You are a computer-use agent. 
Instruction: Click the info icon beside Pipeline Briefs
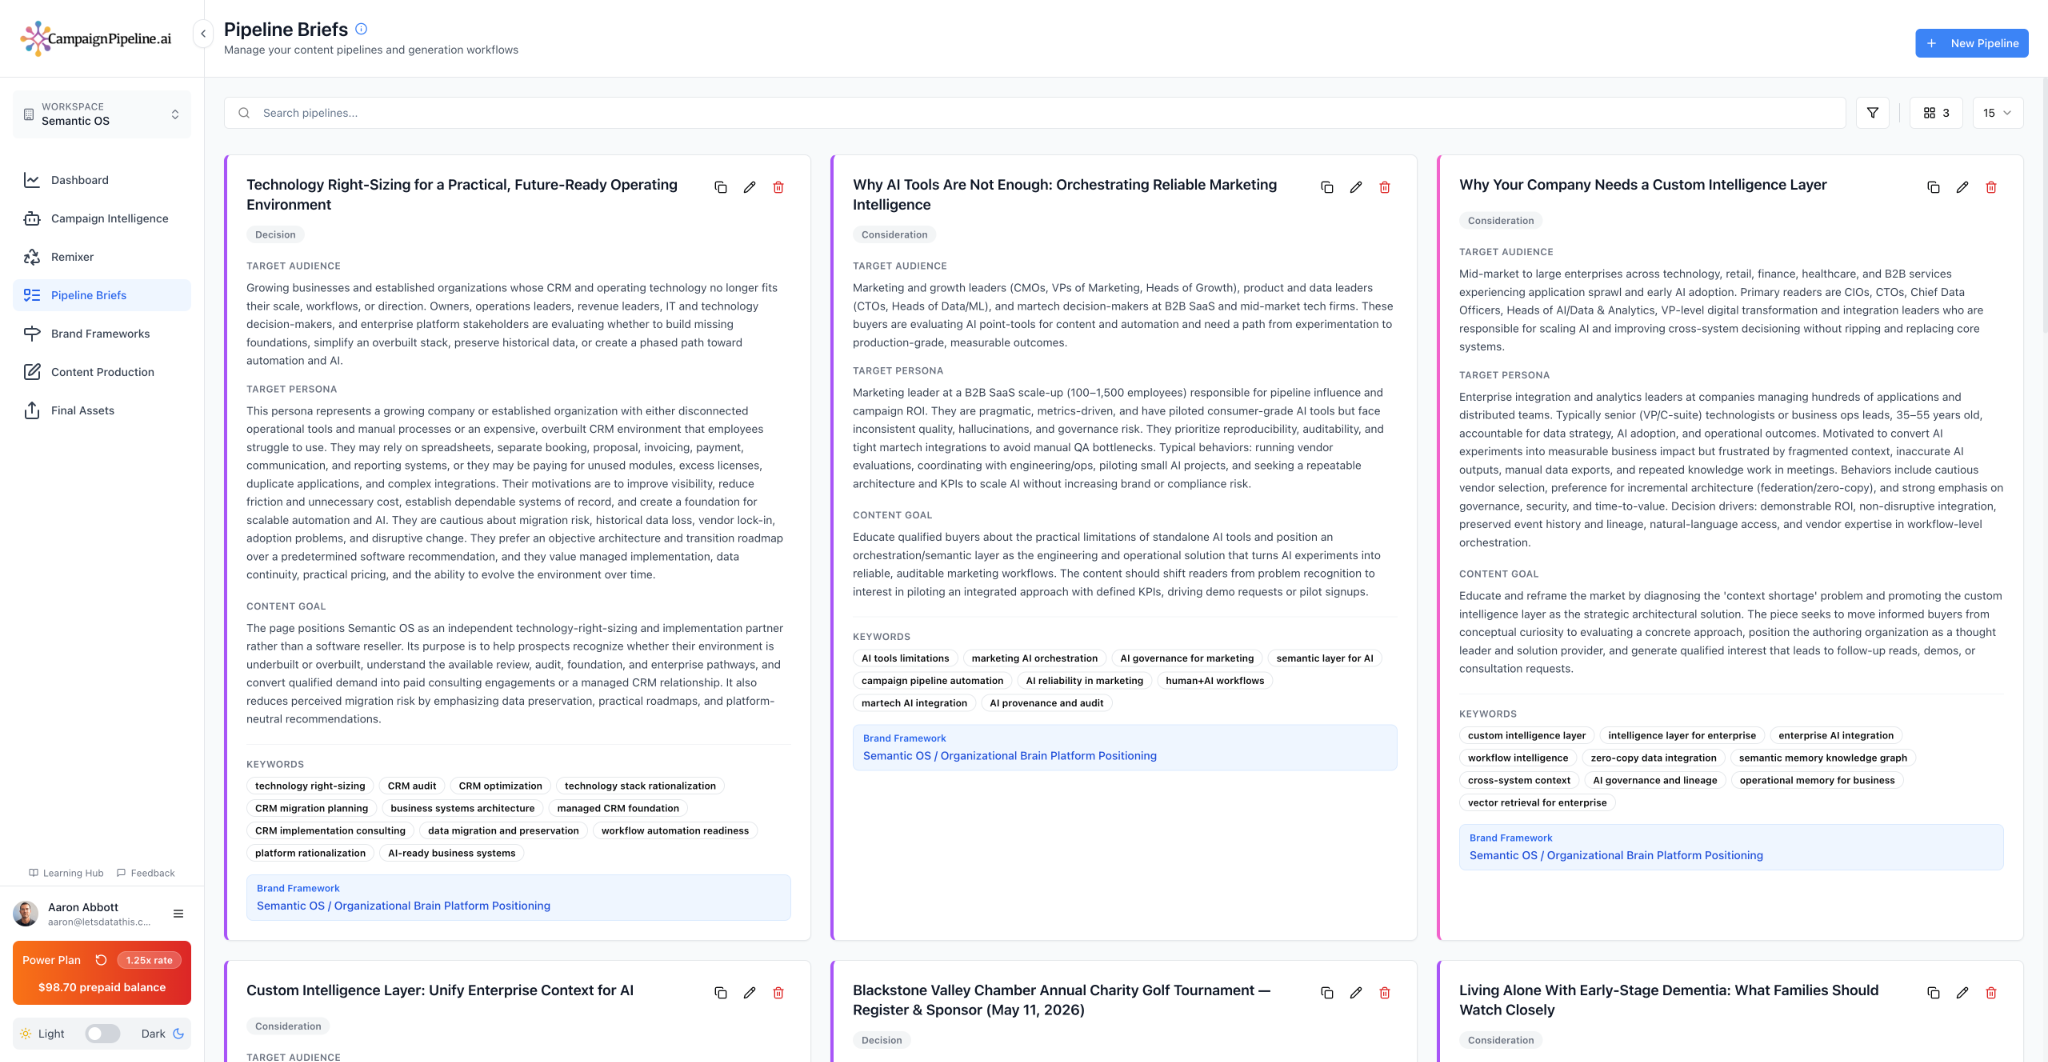pos(361,29)
